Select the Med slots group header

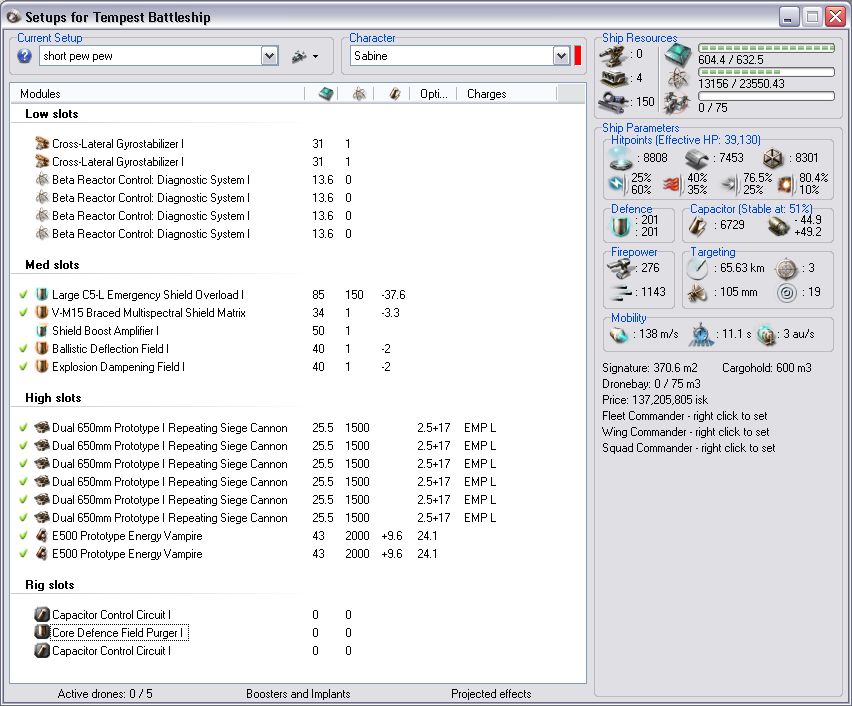tap(52, 265)
